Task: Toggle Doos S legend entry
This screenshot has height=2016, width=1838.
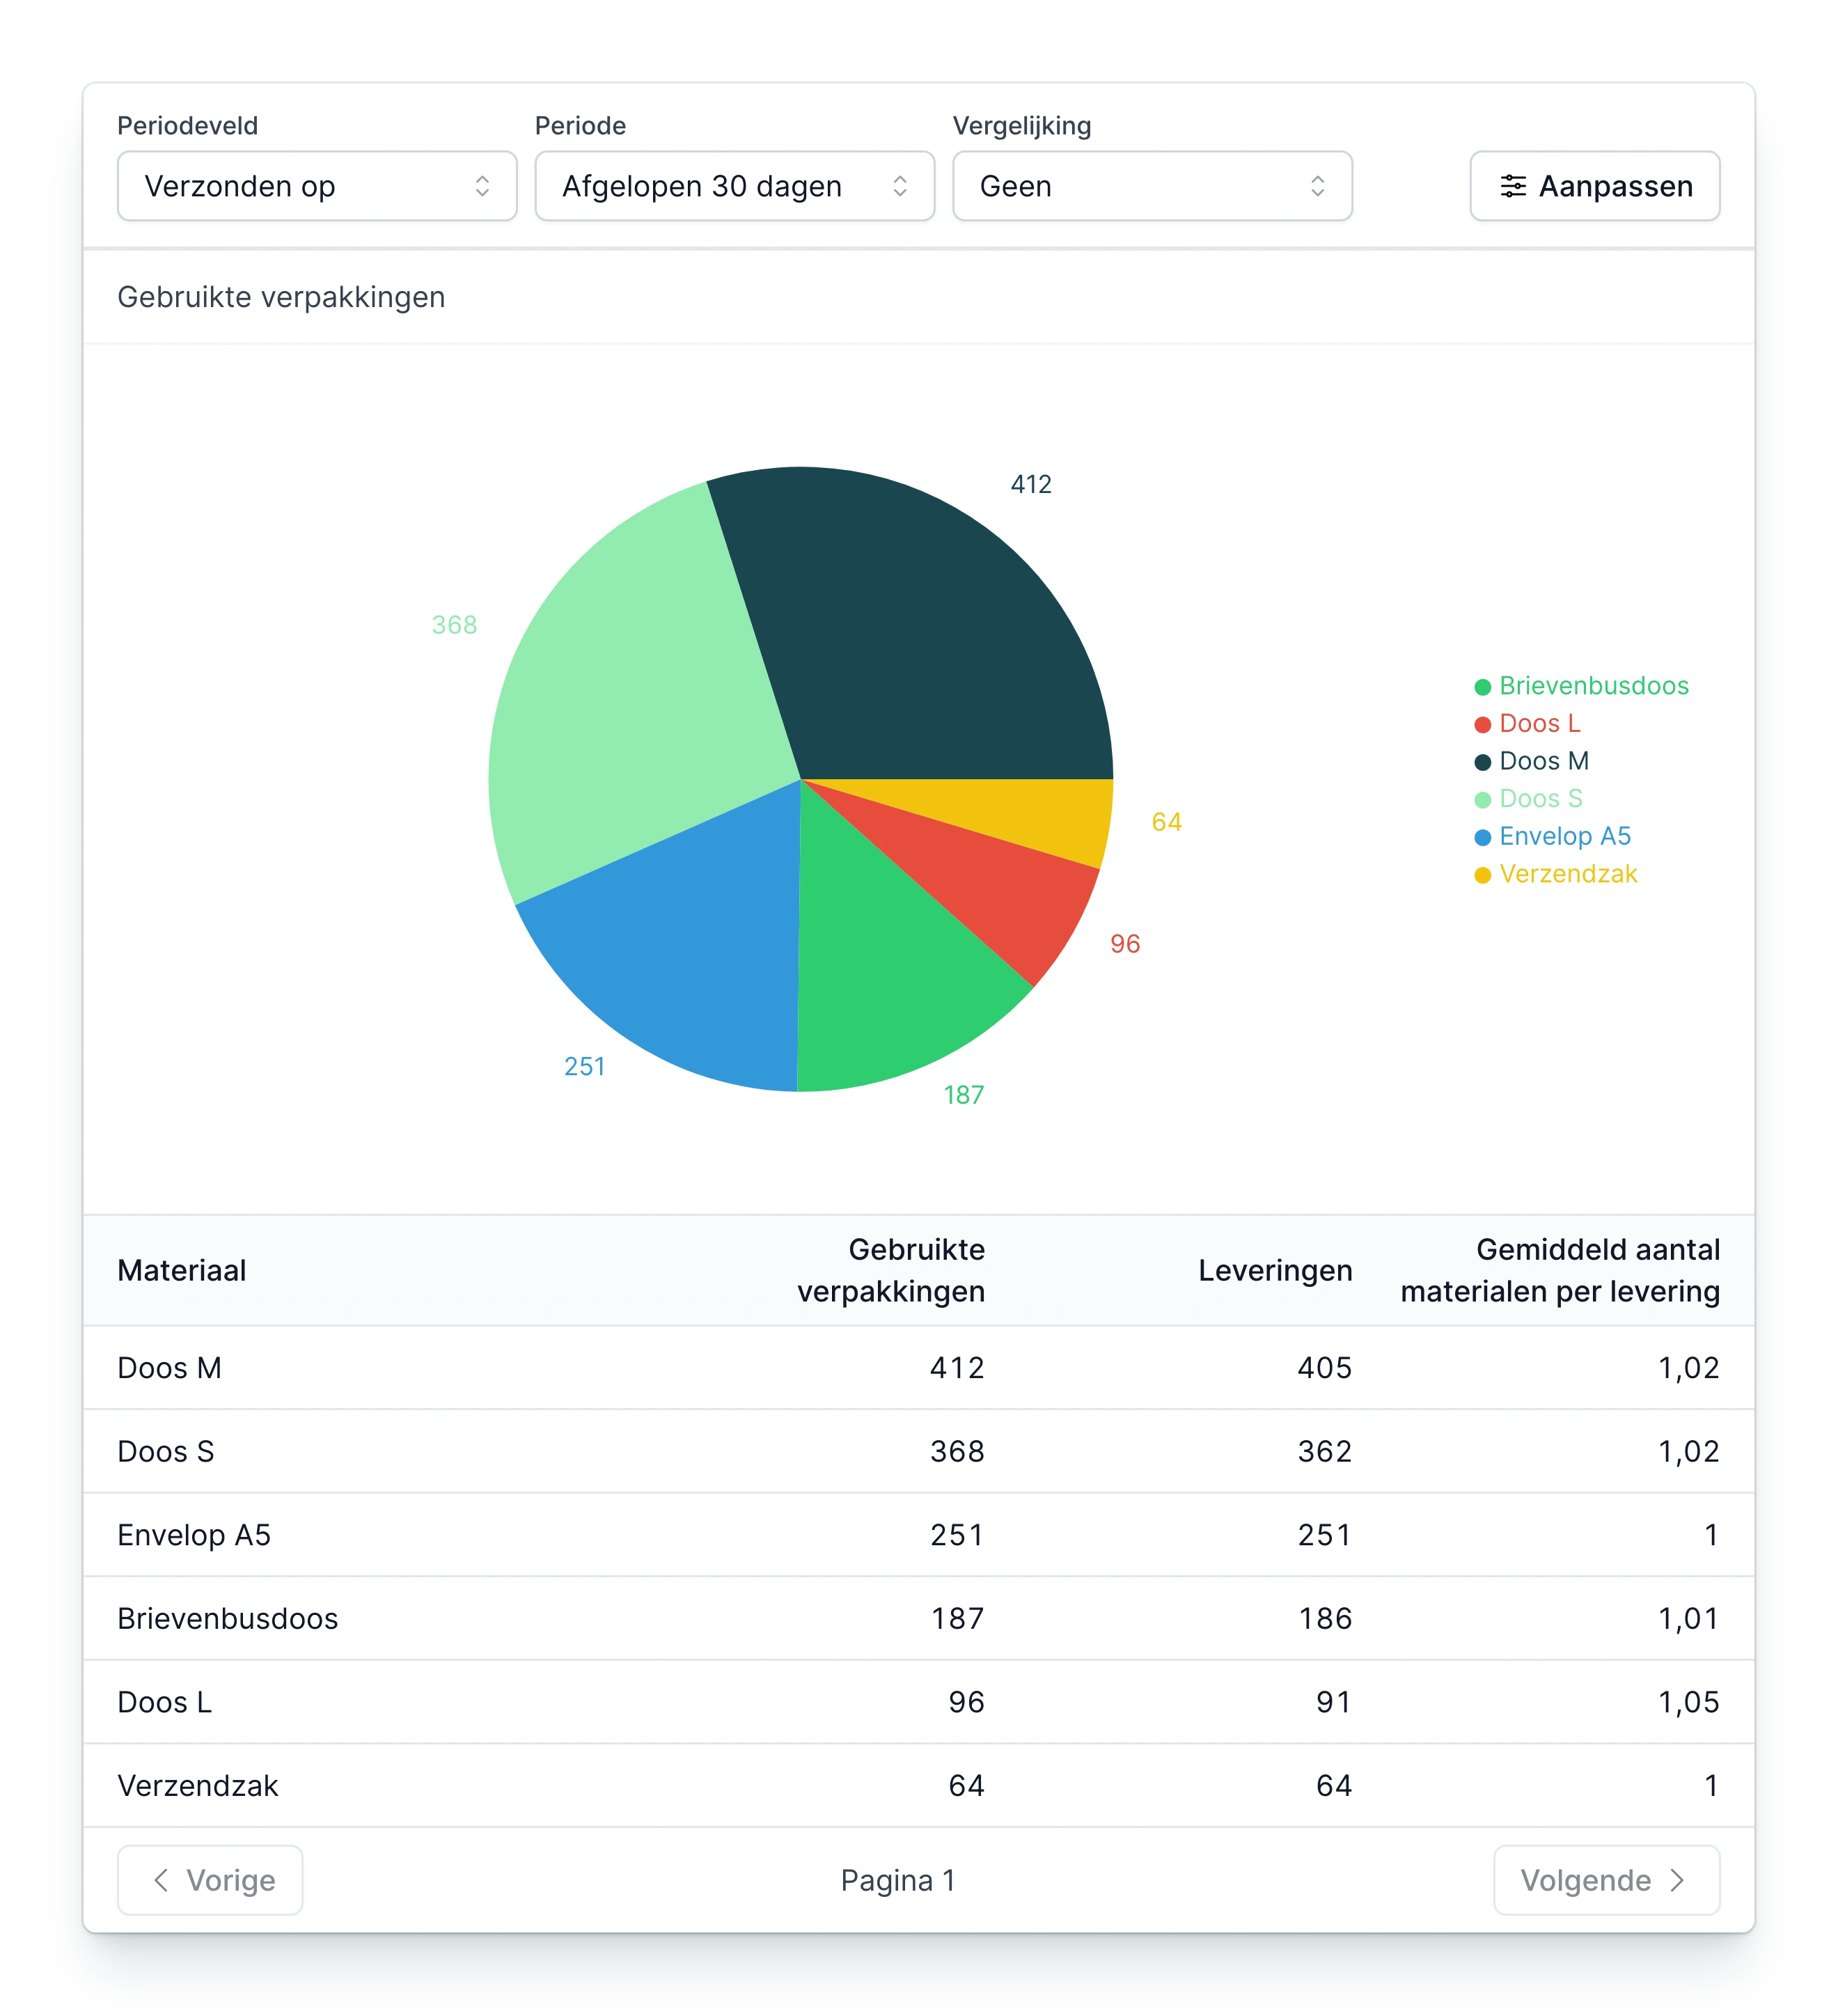Action: (x=1528, y=799)
